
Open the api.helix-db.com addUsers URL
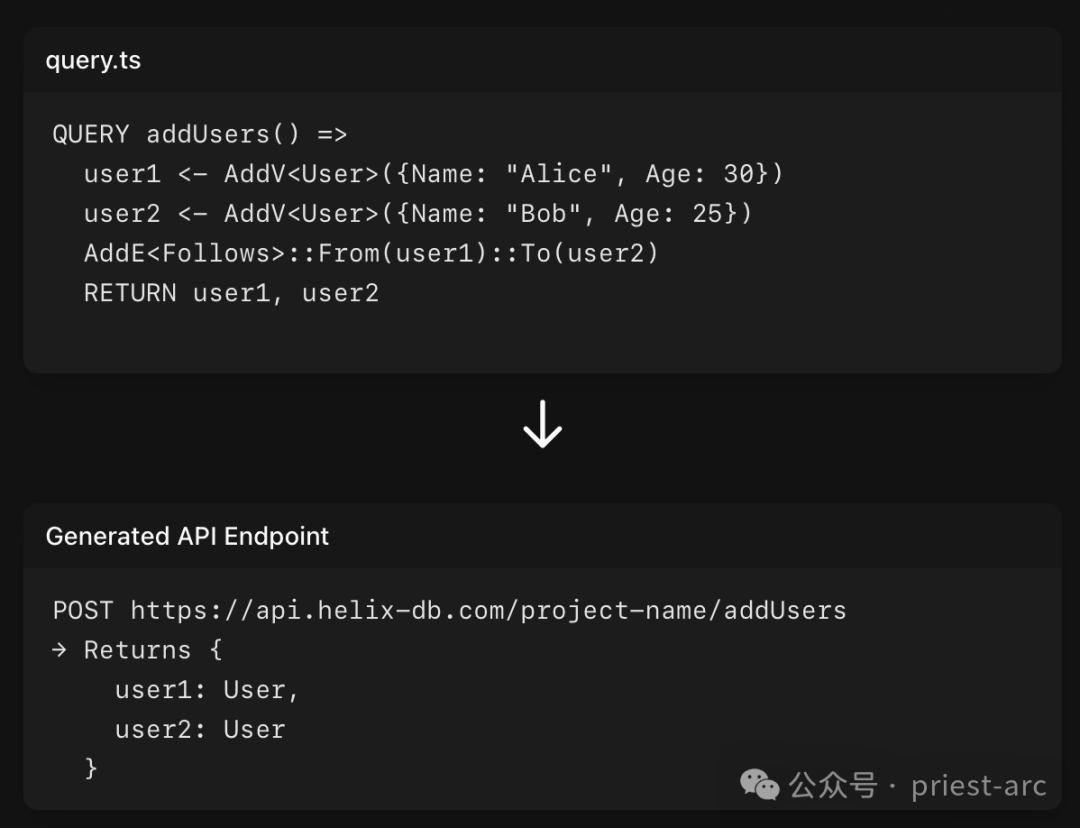488,610
